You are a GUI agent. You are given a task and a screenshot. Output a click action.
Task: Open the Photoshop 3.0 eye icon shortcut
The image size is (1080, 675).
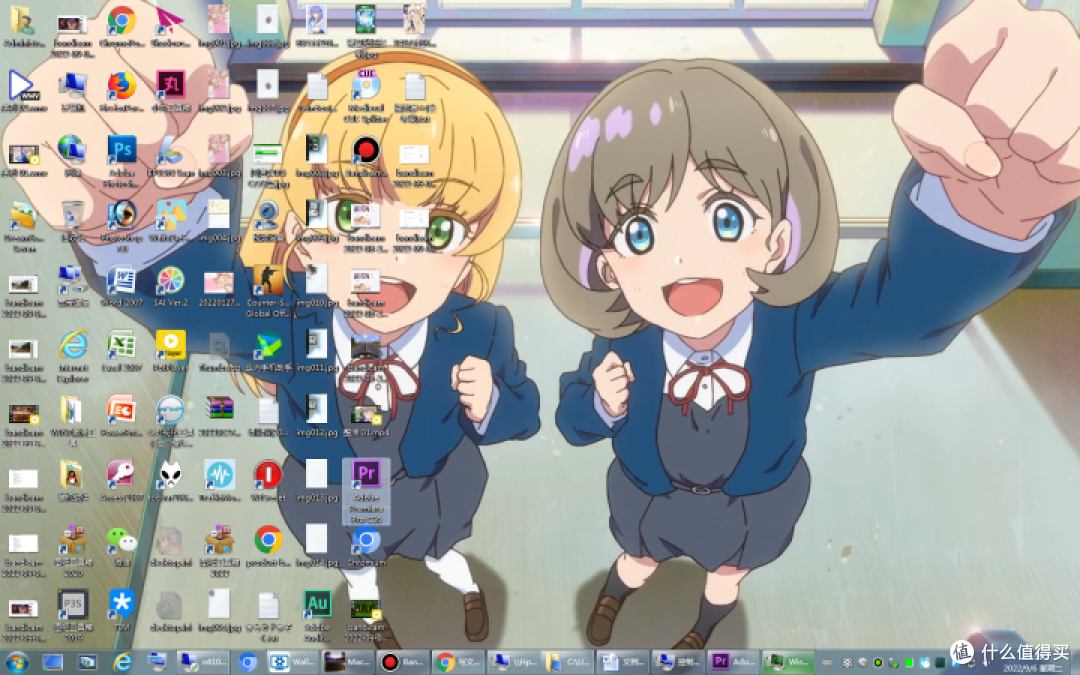pos(121,226)
